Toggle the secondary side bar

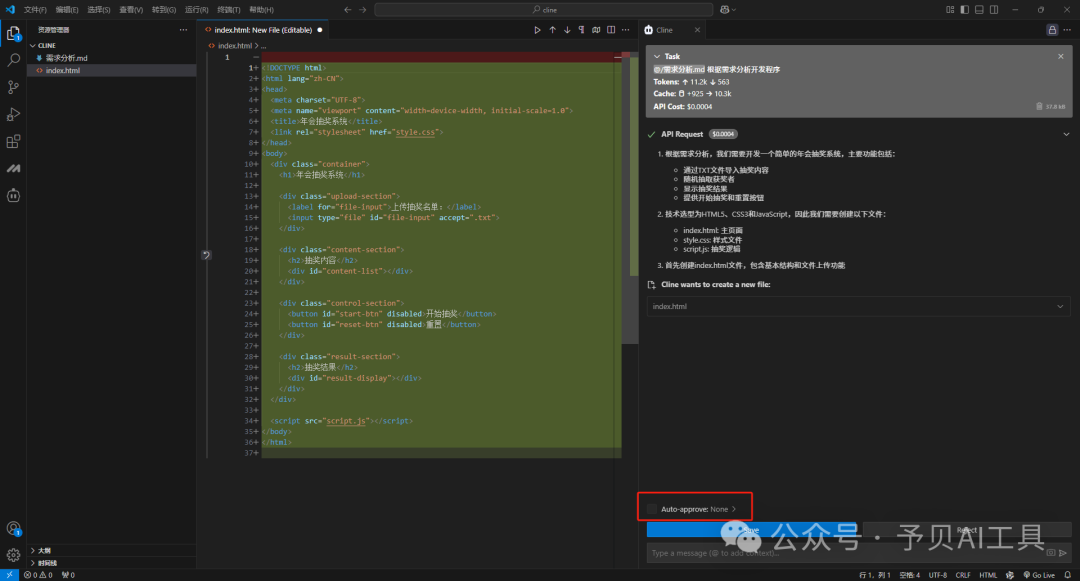[x=994, y=10]
